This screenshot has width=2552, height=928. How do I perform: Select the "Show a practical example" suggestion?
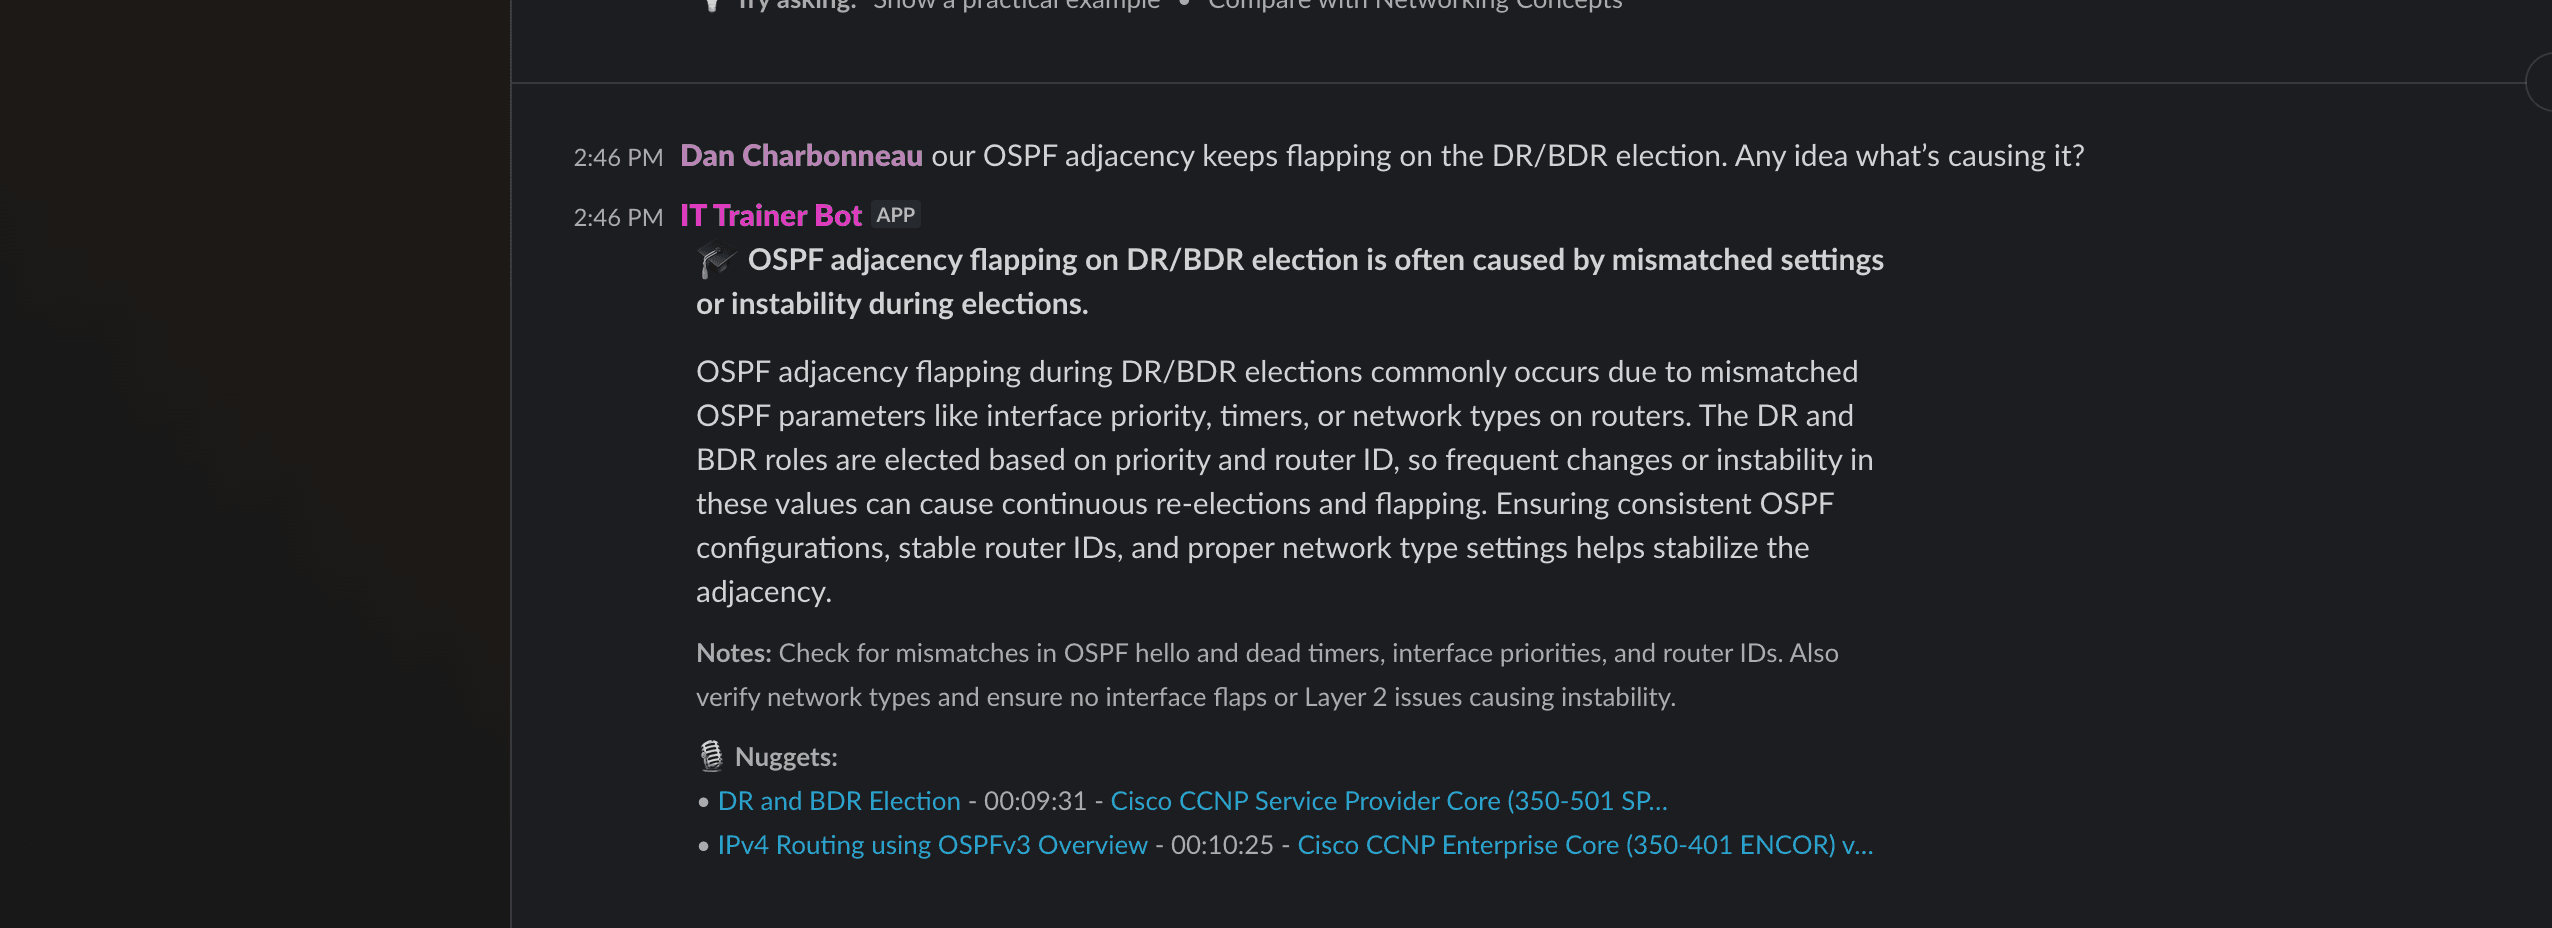1016,5
